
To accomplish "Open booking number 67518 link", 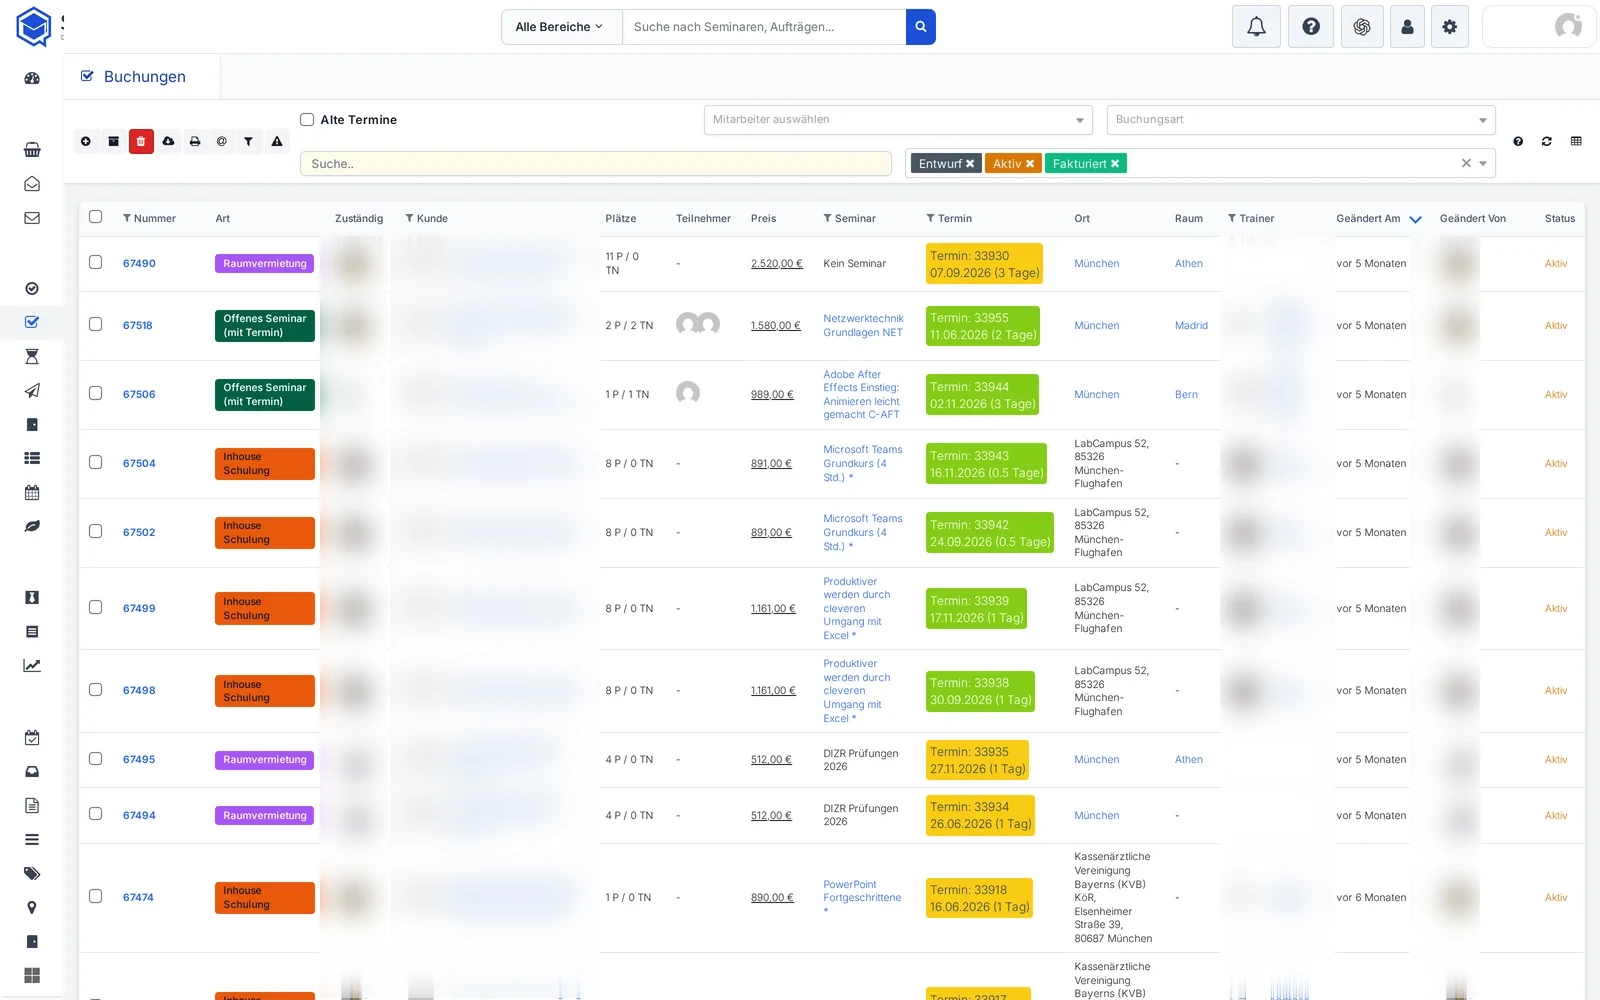I will click(x=138, y=326).
